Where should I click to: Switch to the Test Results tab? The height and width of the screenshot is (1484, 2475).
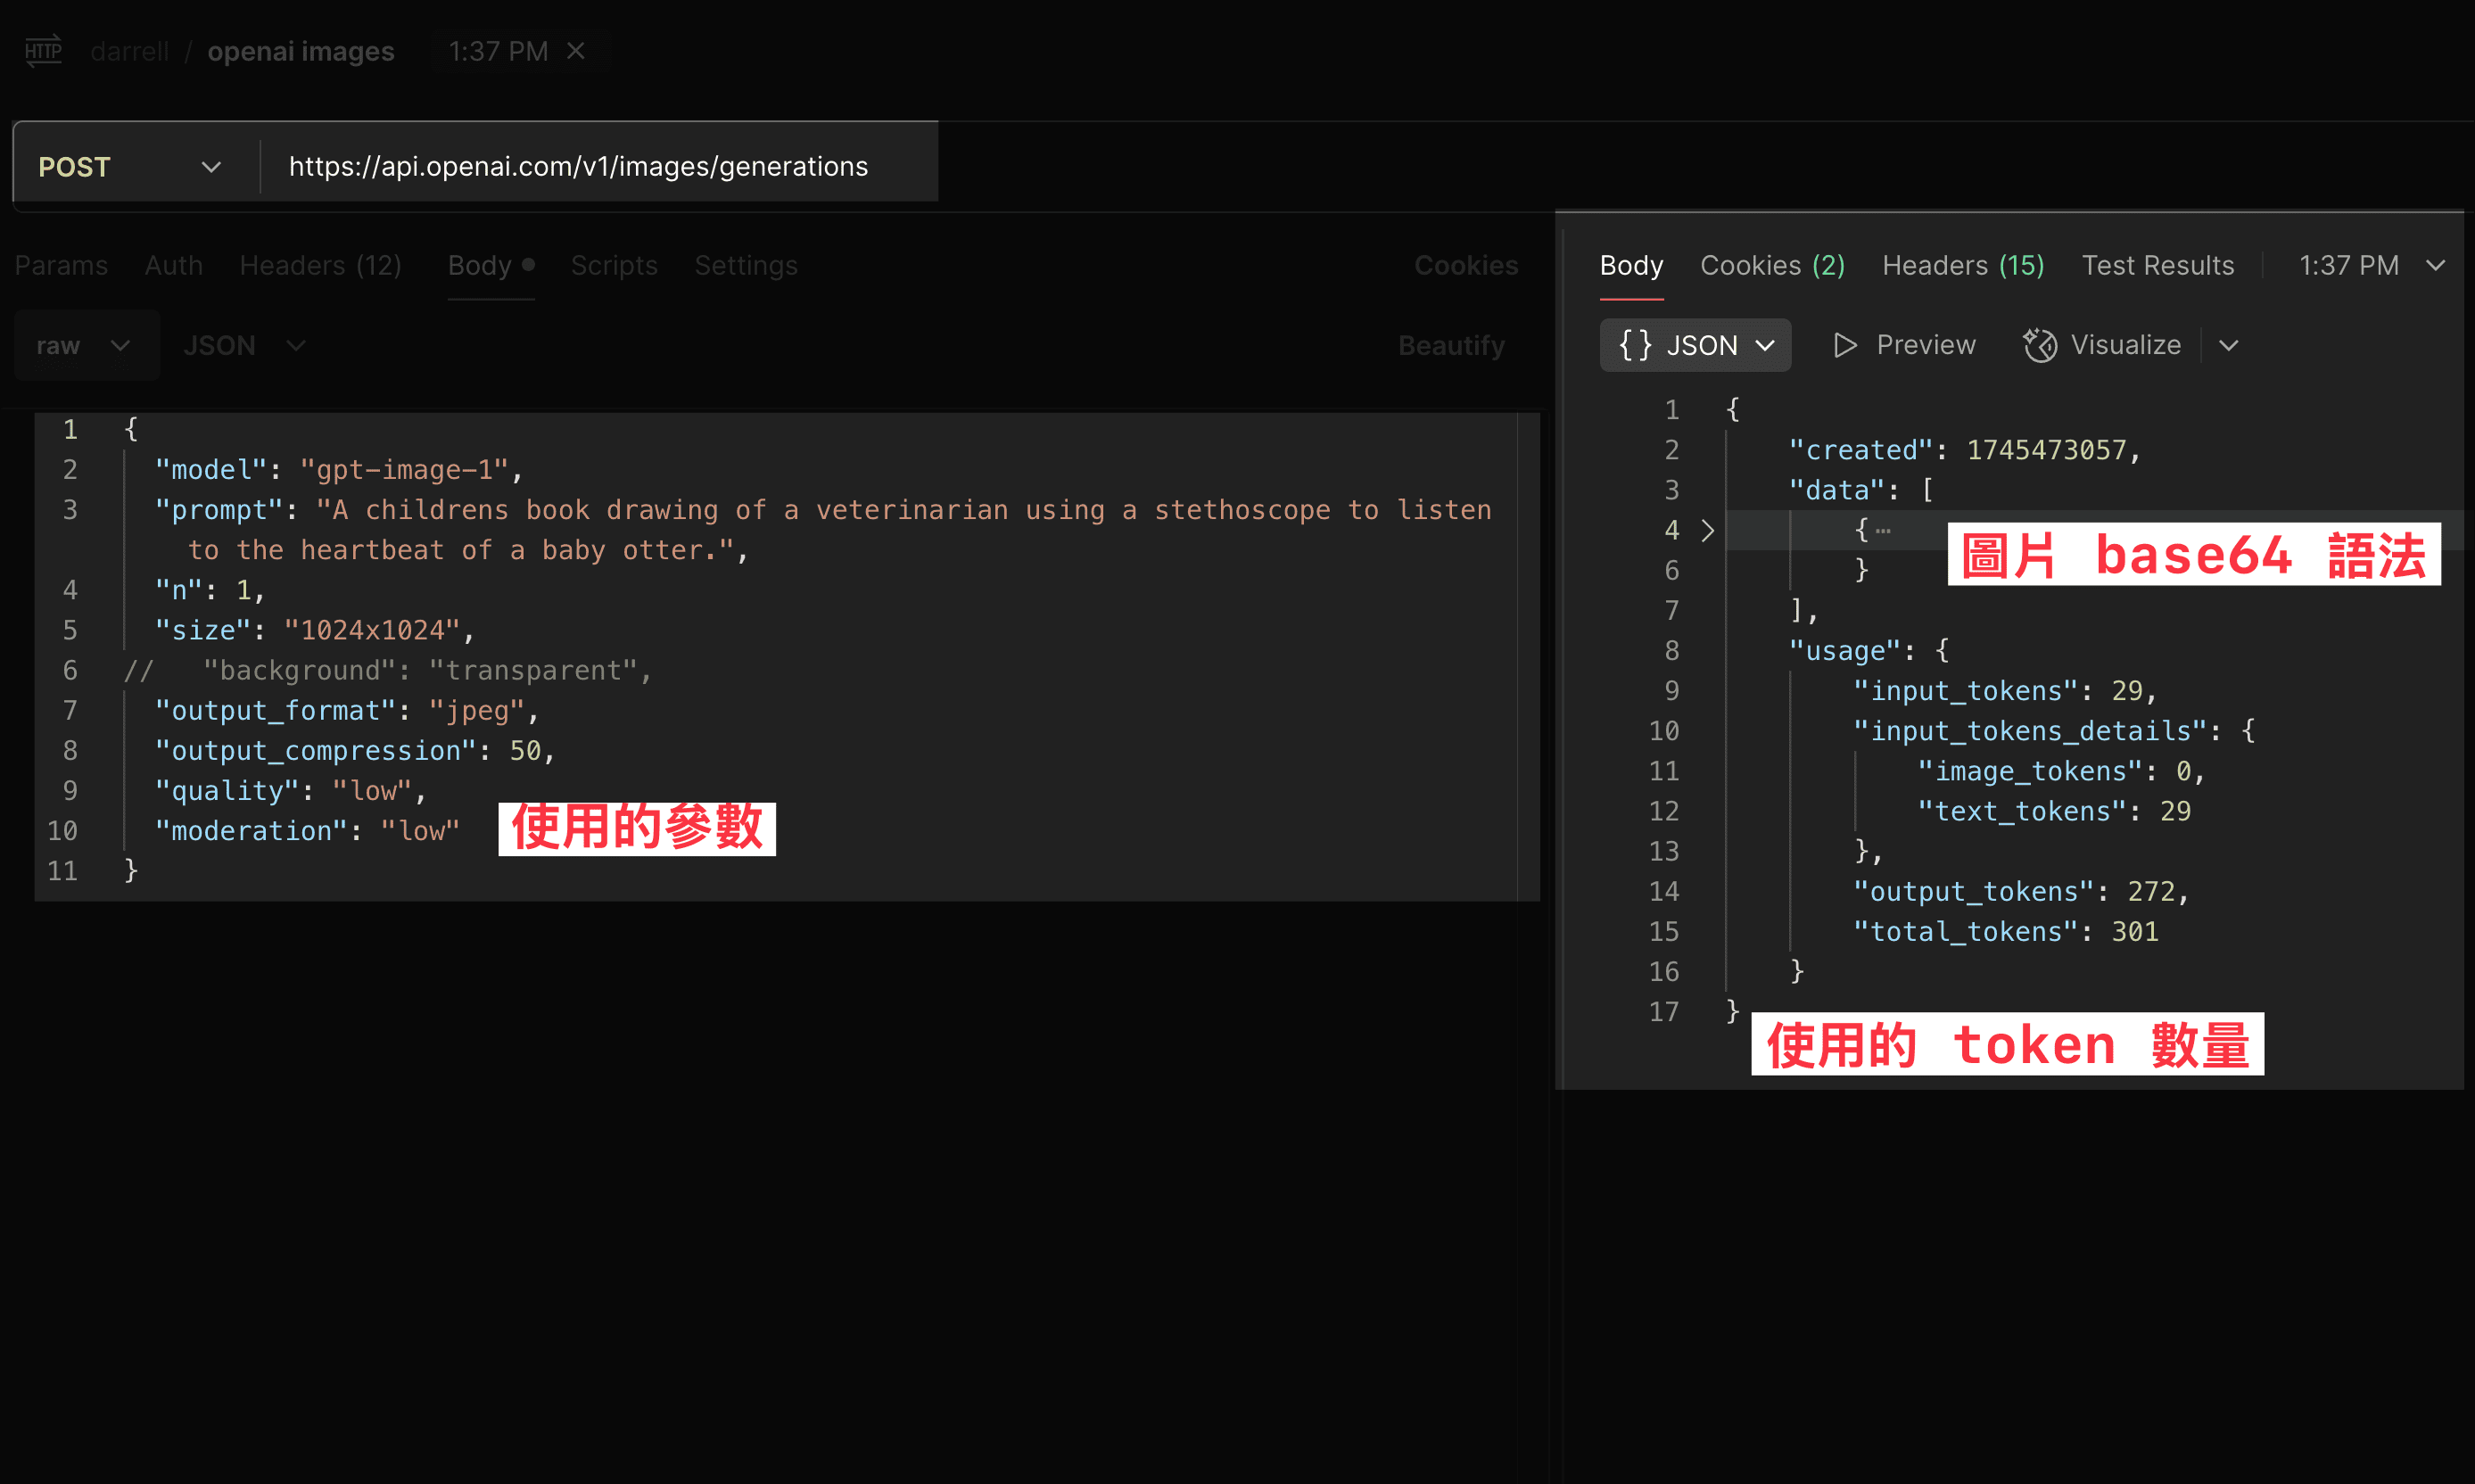tap(2158, 265)
